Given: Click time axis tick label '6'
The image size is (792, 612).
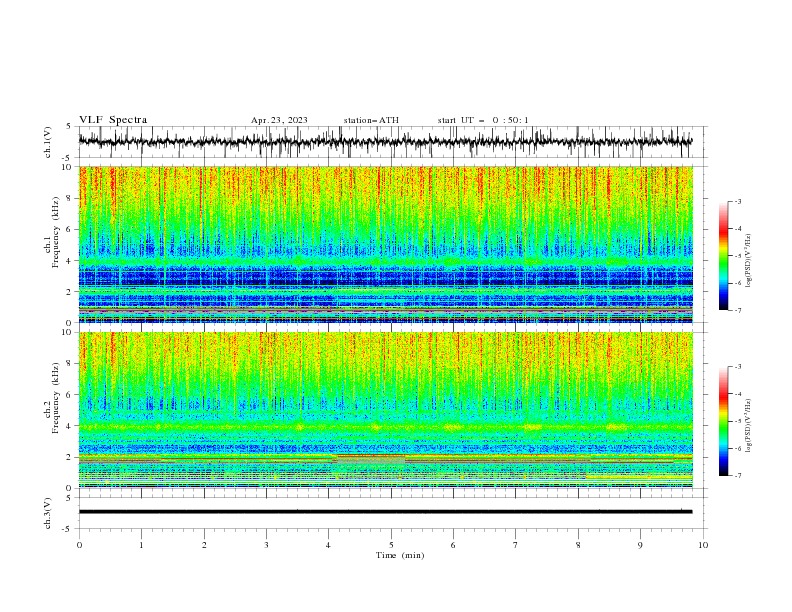Looking at the screenshot, I should point(453,545).
